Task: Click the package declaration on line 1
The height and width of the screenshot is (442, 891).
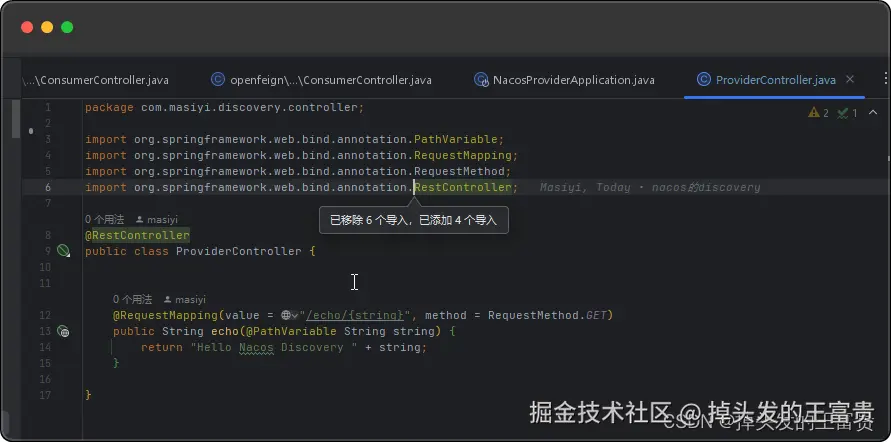Action: click(224, 107)
